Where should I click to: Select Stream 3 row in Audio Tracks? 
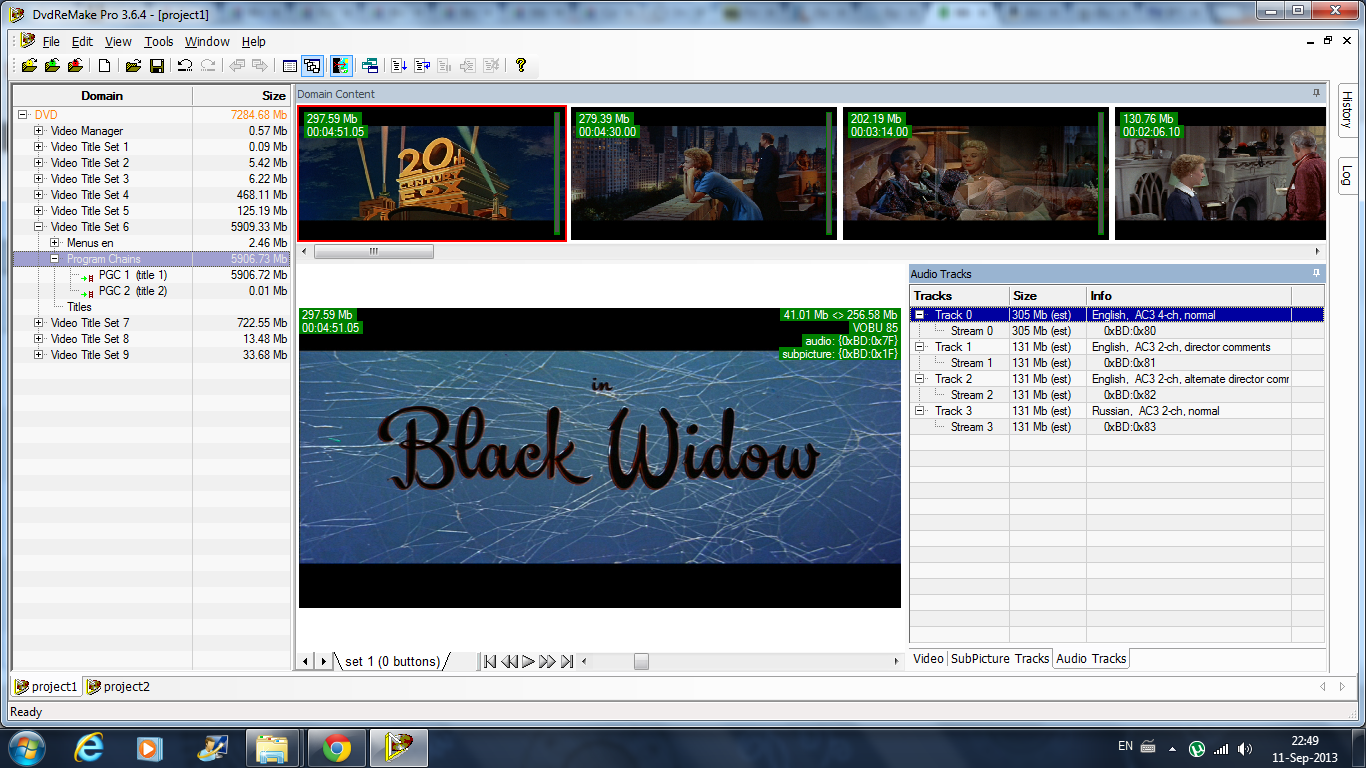1117,427
